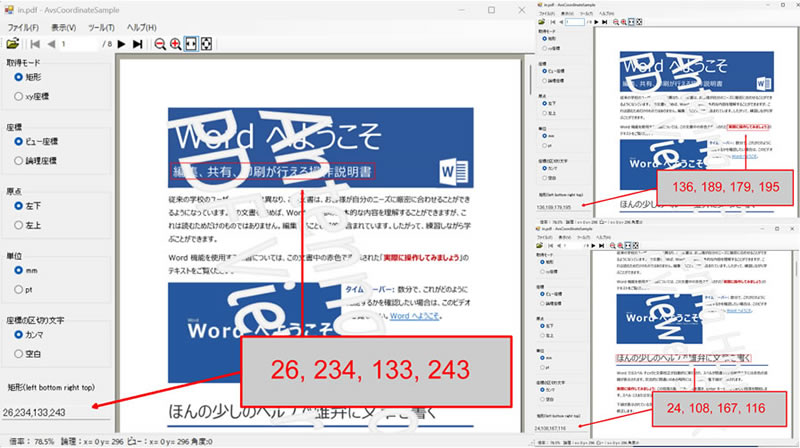Viewport: 800px width, 448px height.
Task: Zoom in within the 136,189,179,195 window
Action: pyautogui.click(x=623, y=22)
